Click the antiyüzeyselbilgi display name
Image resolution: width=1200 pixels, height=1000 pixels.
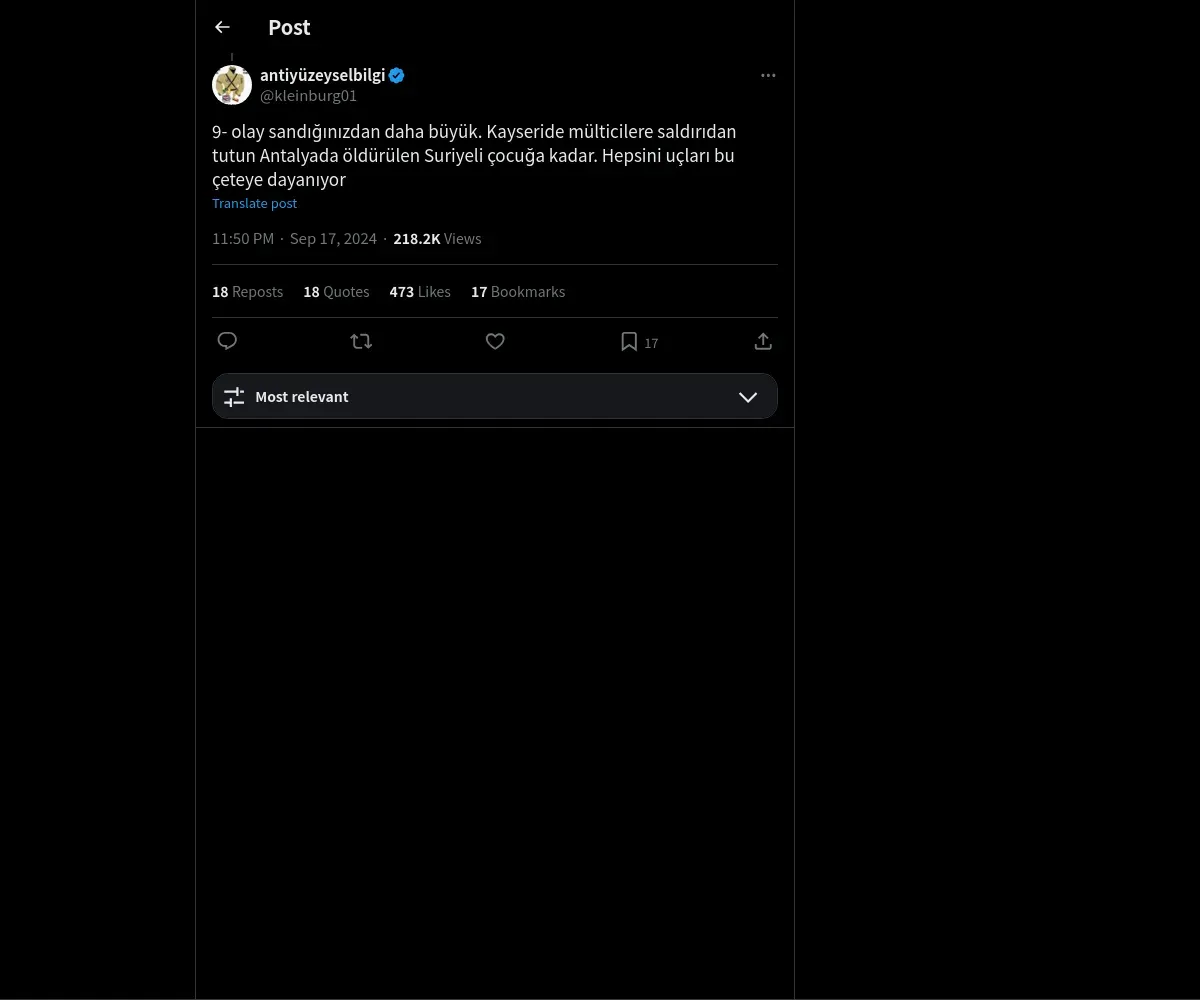pyautogui.click(x=322, y=75)
